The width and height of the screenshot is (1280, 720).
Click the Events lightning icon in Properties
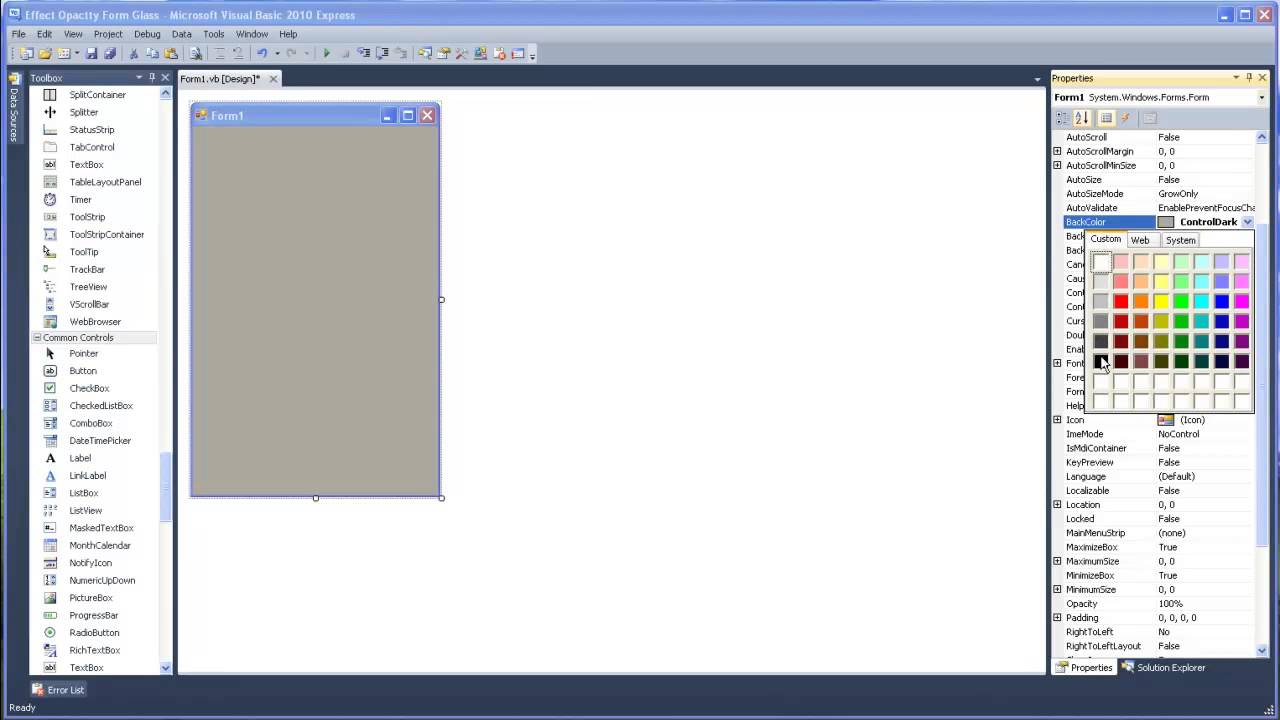(x=1126, y=118)
